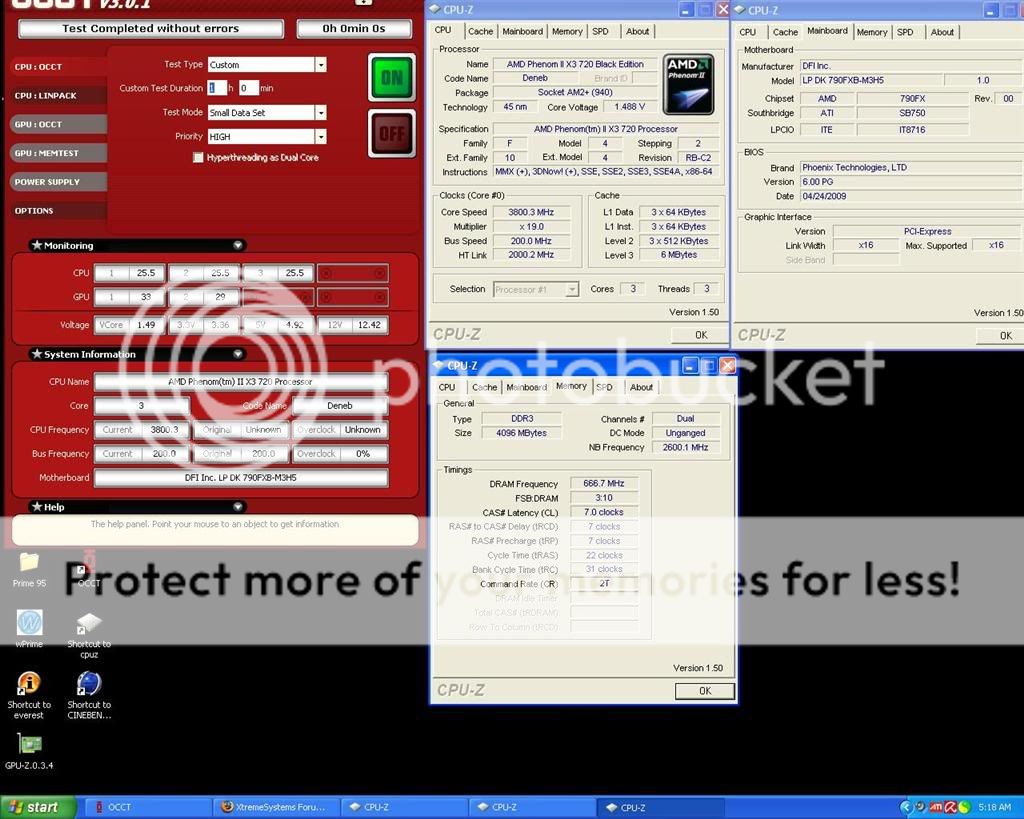Select the GPU : MEMTEST tab
The image size is (1024, 819).
pyautogui.click(x=57, y=153)
